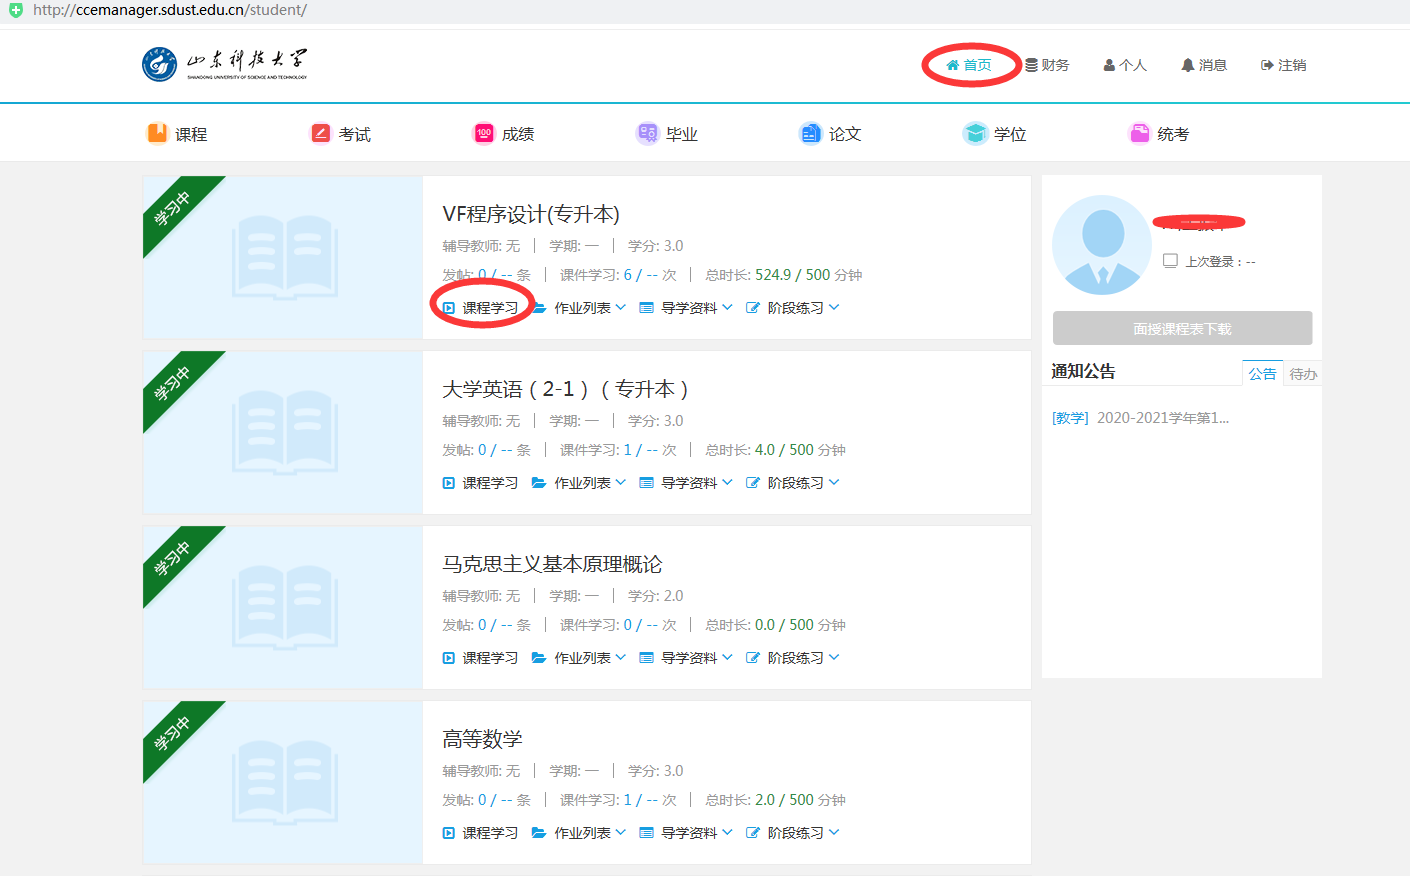
Task: Check the 上次登录 checkbox in profile panel
Action: [1172, 261]
